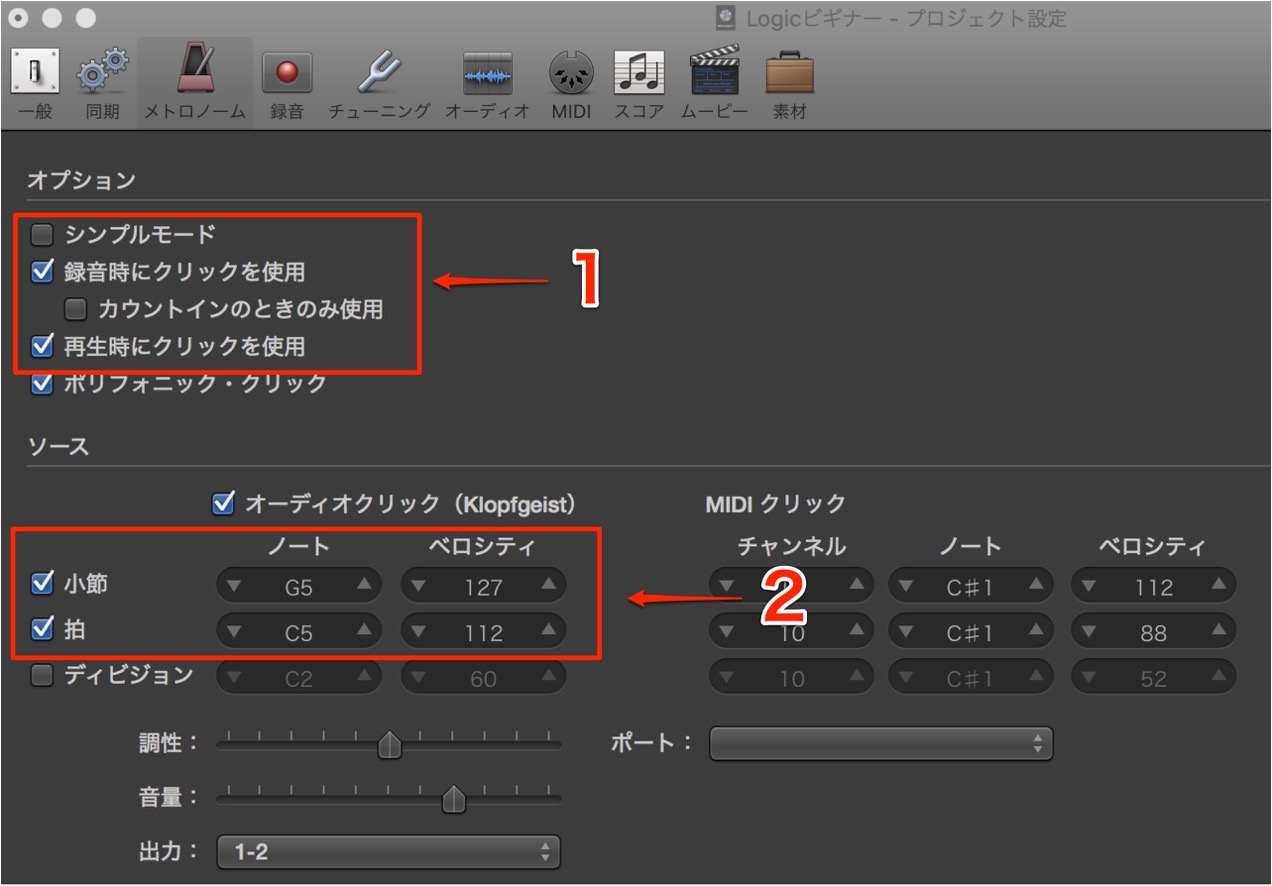Click the MIDI velocity field 88

[1154, 631]
